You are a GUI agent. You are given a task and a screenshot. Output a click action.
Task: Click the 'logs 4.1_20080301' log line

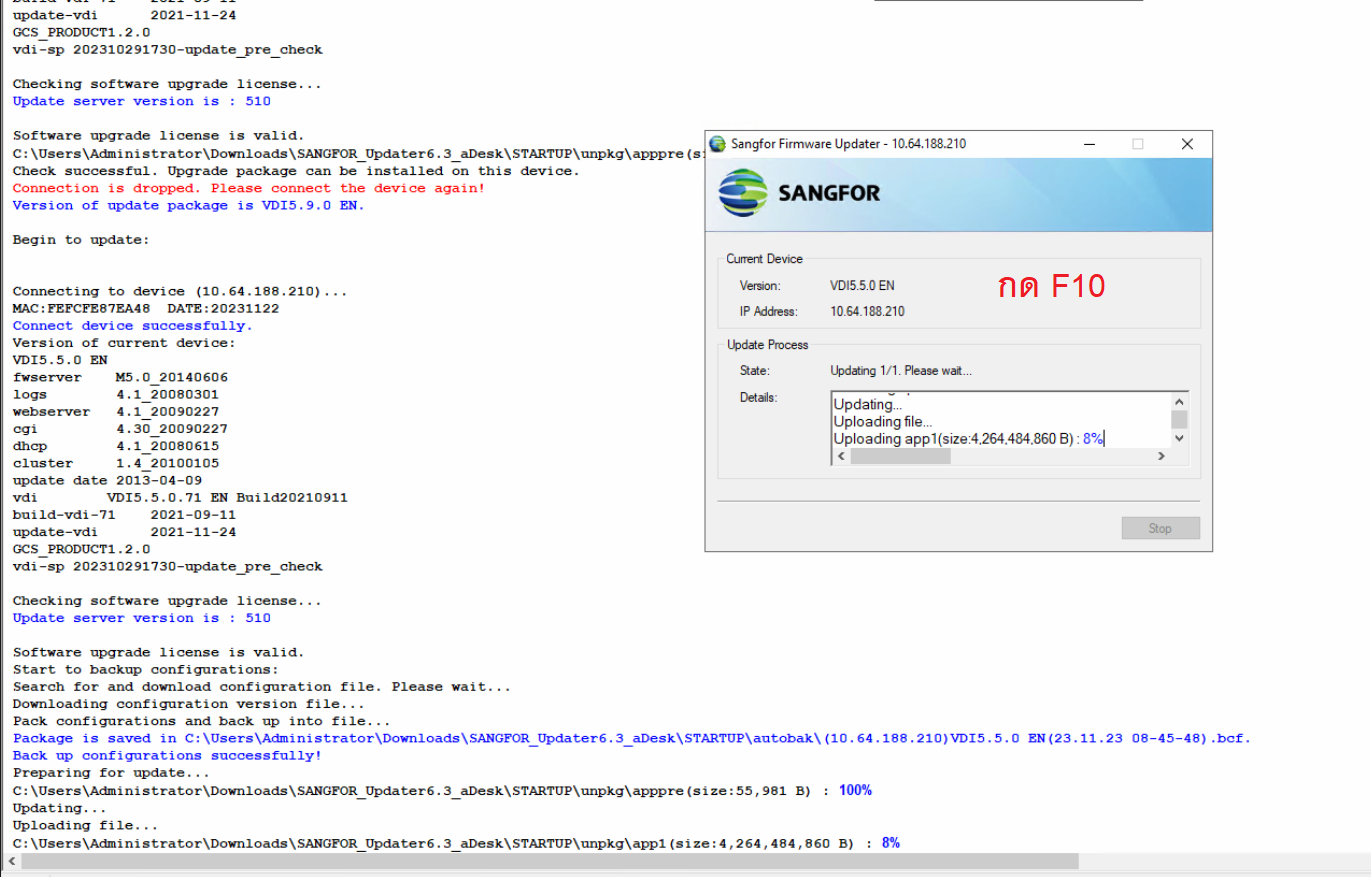point(116,394)
